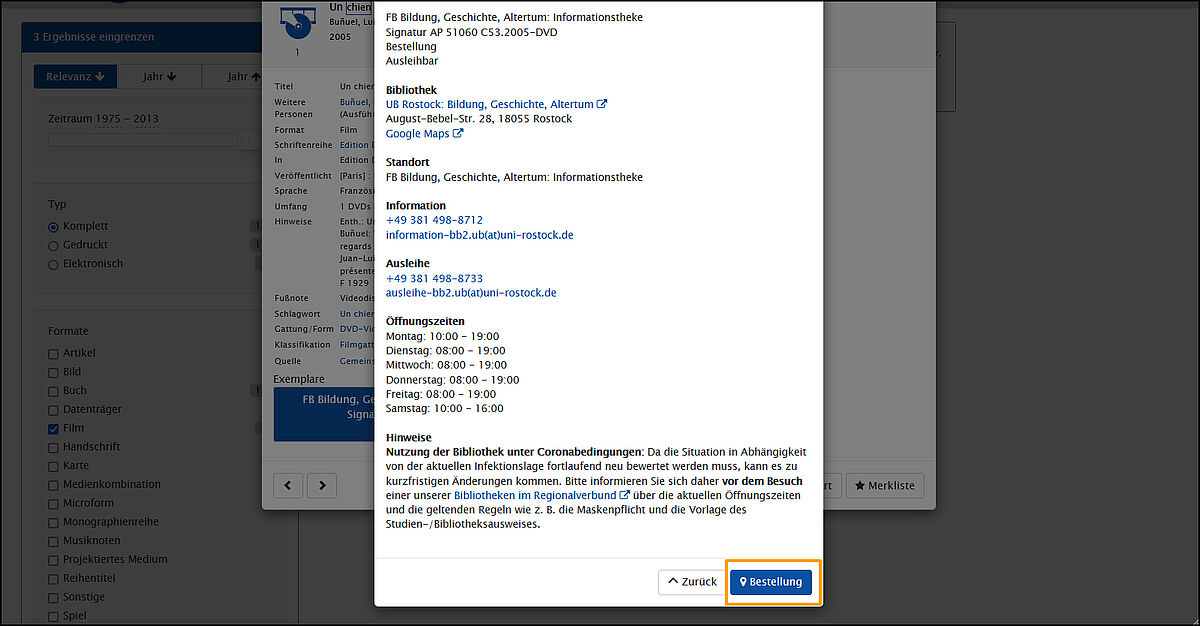The height and width of the screenshot is (626, 1200).
Task: Click the 'Öffnungszeiten' heading text
Action: [x=425, y=322]
